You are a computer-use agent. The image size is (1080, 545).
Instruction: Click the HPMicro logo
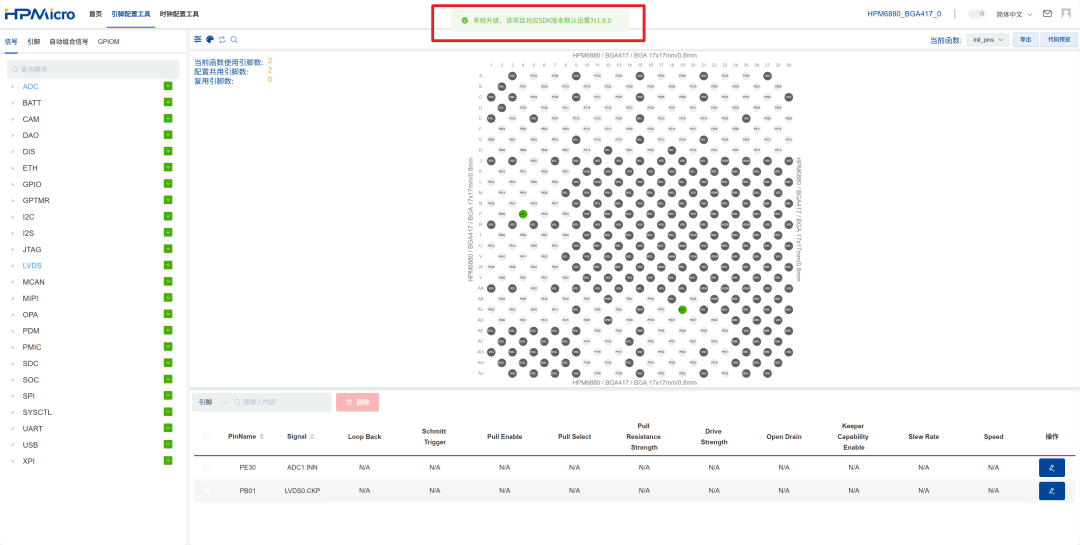tap(41, 14)
